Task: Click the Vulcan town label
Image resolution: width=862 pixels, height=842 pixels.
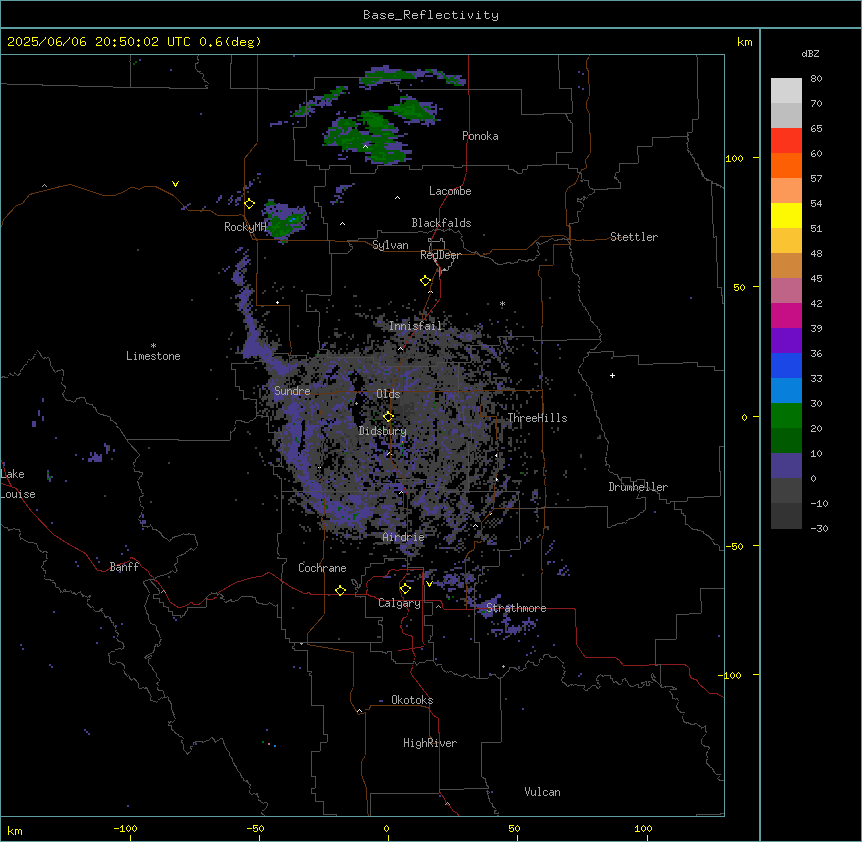Action: pos(543,792)
